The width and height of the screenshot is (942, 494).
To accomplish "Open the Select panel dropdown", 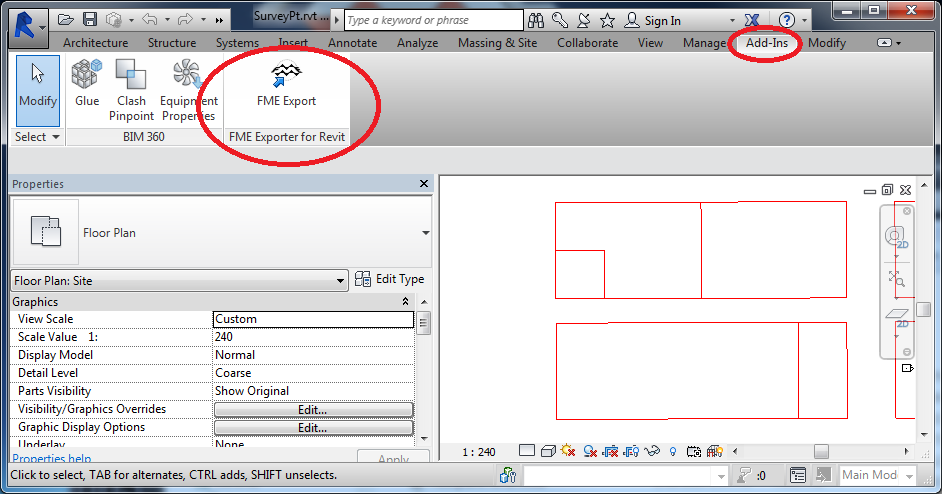I will (x=37, y=137).
